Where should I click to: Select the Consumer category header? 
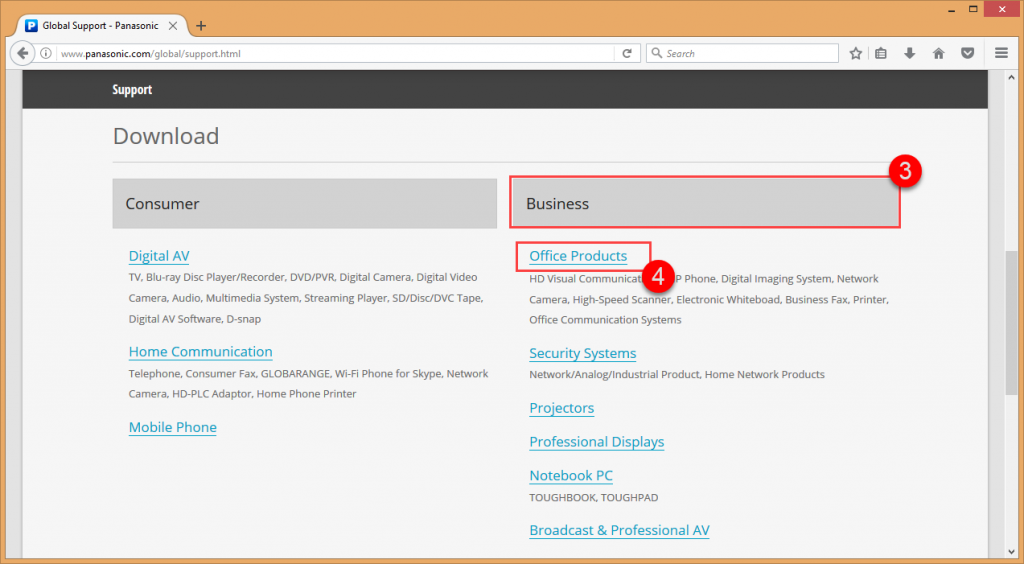coord(304,204)
